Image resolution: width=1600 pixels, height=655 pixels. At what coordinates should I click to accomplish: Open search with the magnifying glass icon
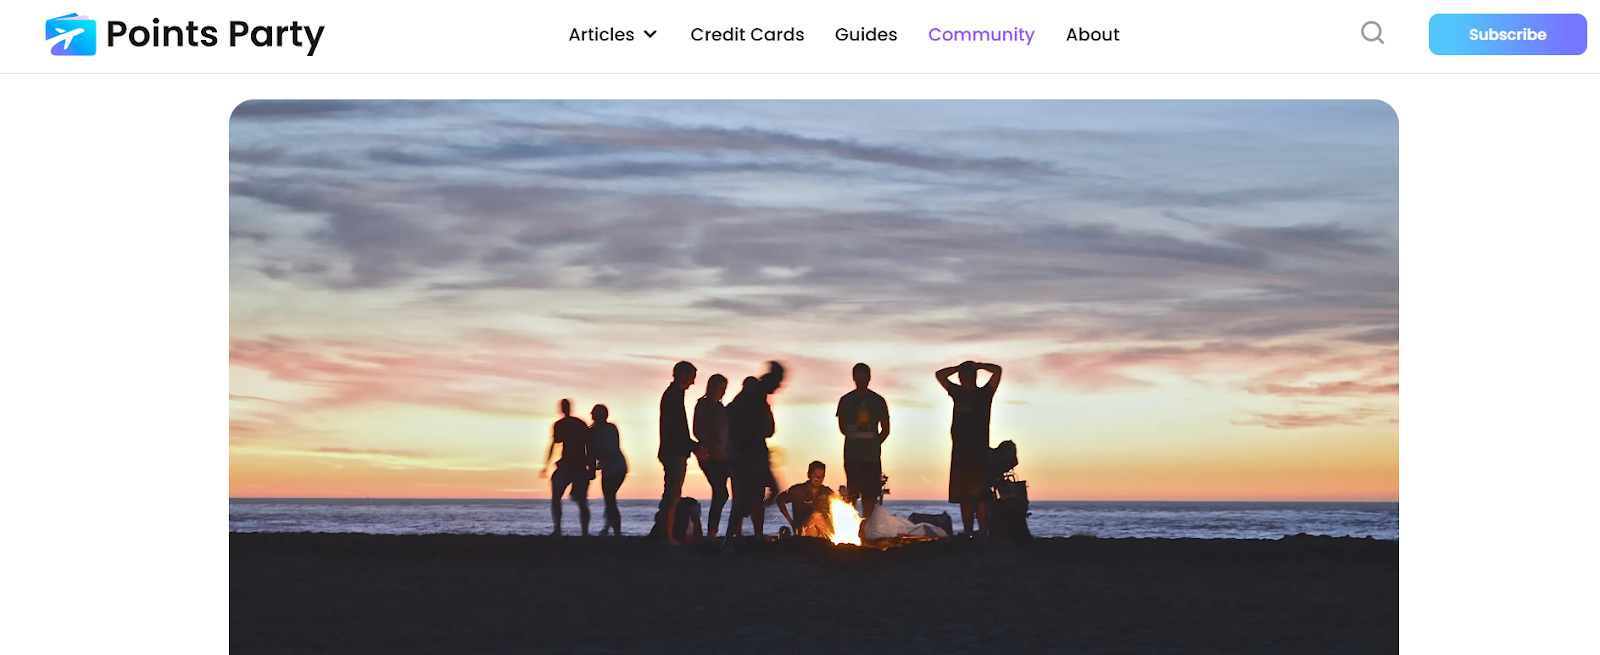(1373, 33)
